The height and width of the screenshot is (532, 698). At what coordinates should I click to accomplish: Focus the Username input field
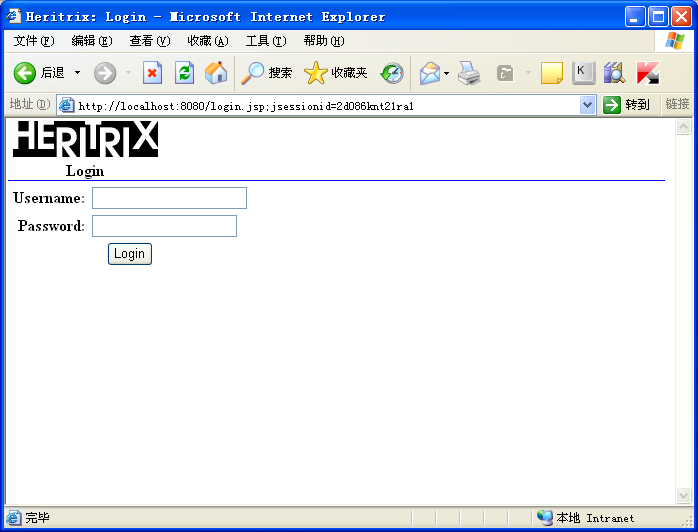169,198
